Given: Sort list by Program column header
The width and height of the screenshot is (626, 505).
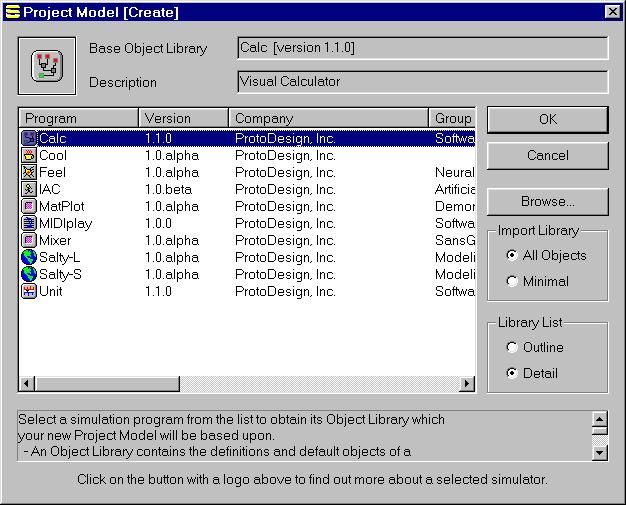Looking at the screenshot, I should point(78,119).
